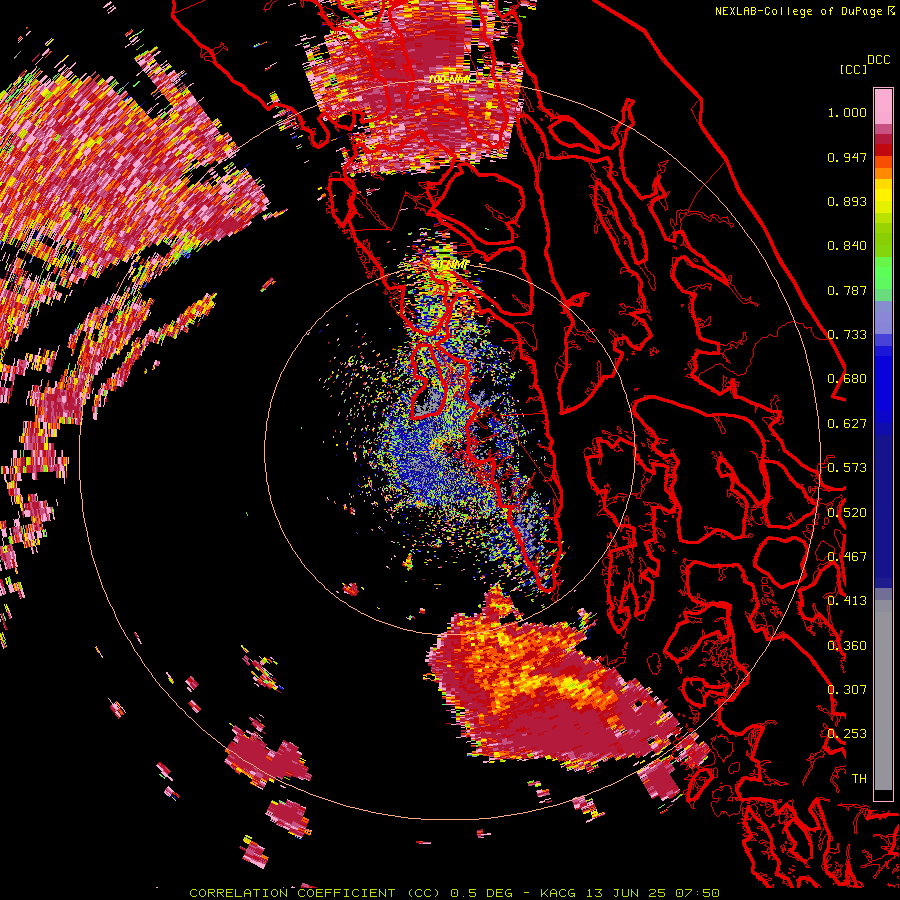900x900 pixels.
Task: Click the 0.947 scale value
Action: (x=847, y=157)
